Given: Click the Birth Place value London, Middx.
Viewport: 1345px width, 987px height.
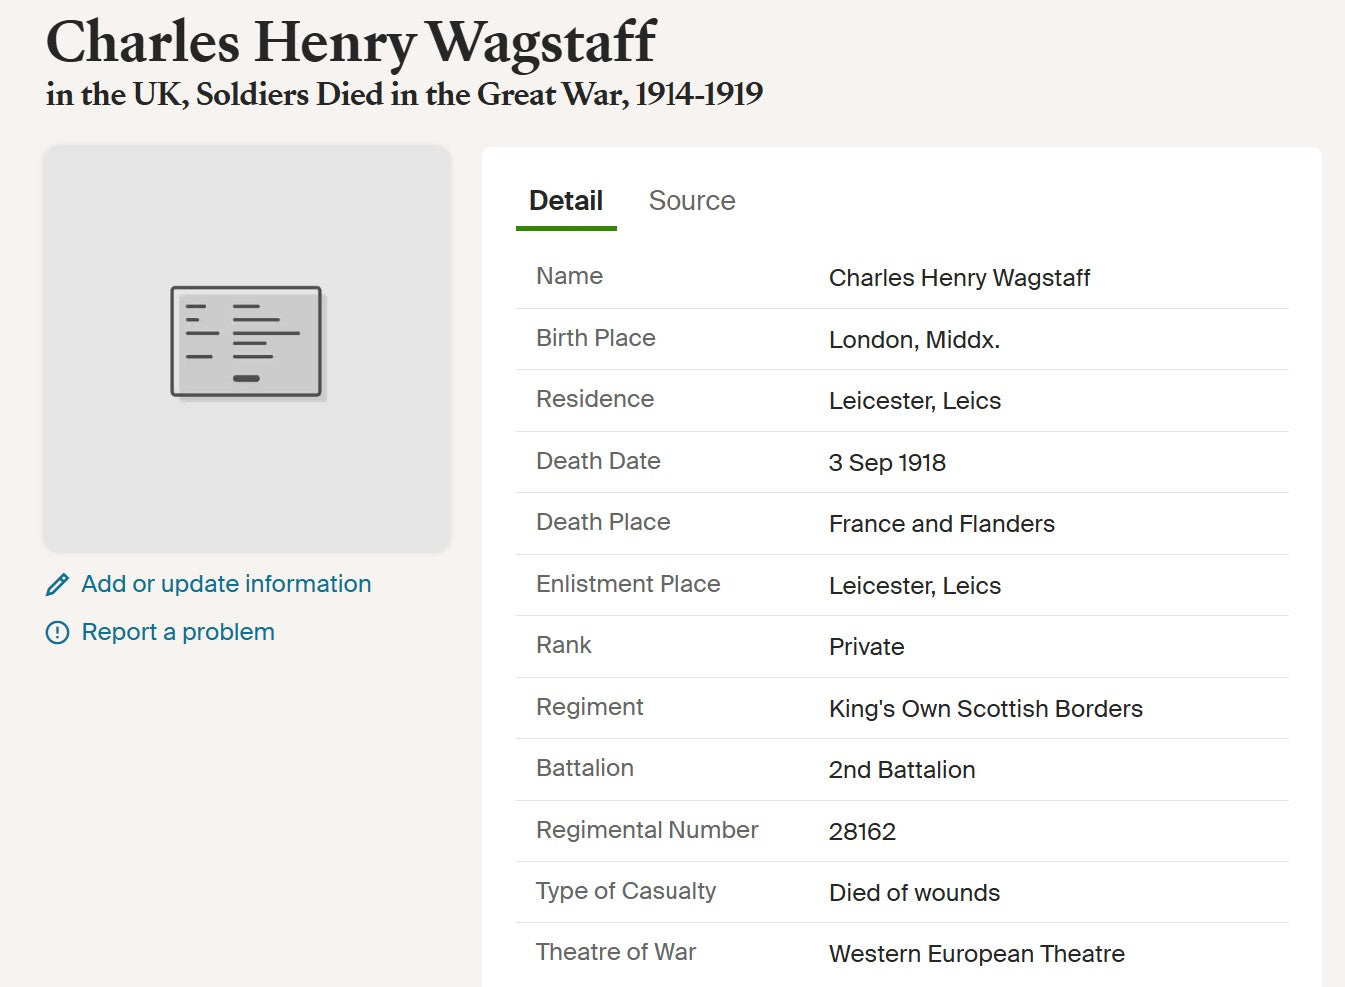Looking at the screenshot, I should tap(914, 340).
